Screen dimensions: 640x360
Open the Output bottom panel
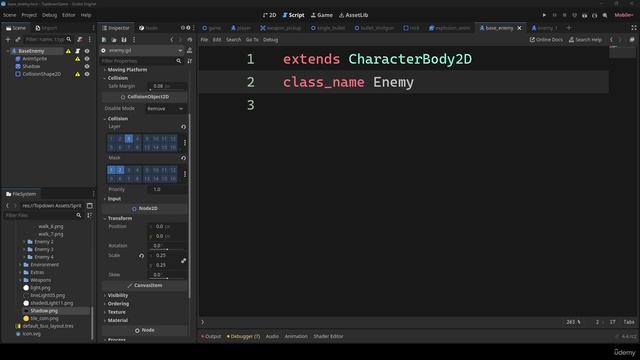coord(211,336)
